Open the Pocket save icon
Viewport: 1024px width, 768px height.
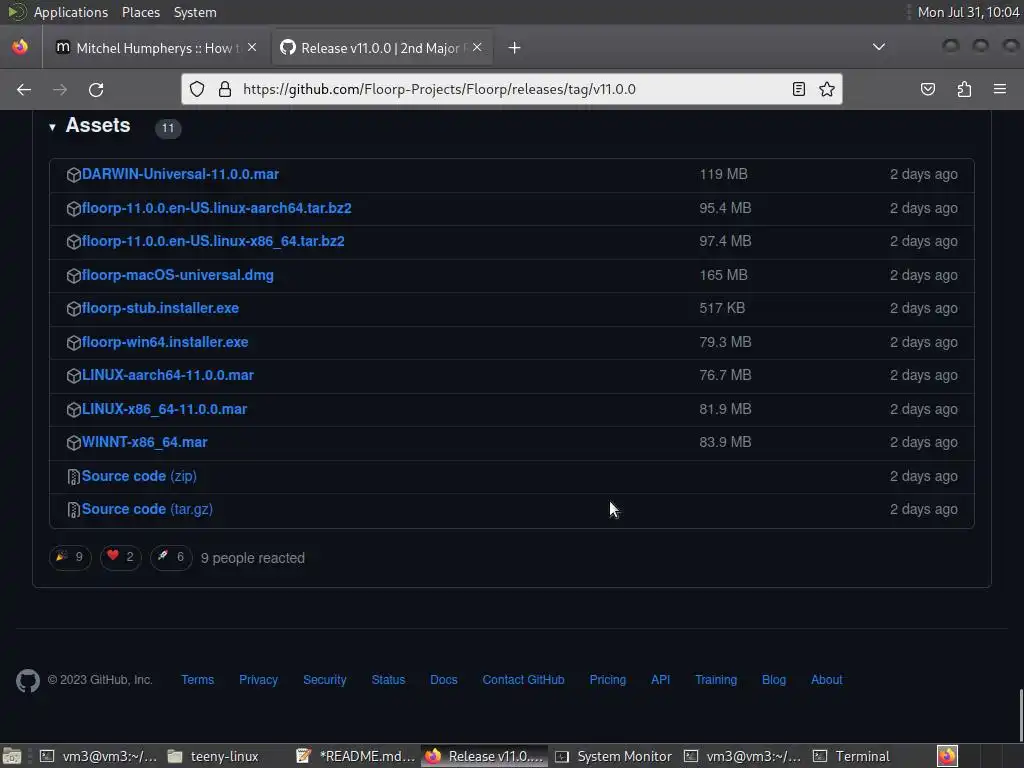tap(927, 89)
